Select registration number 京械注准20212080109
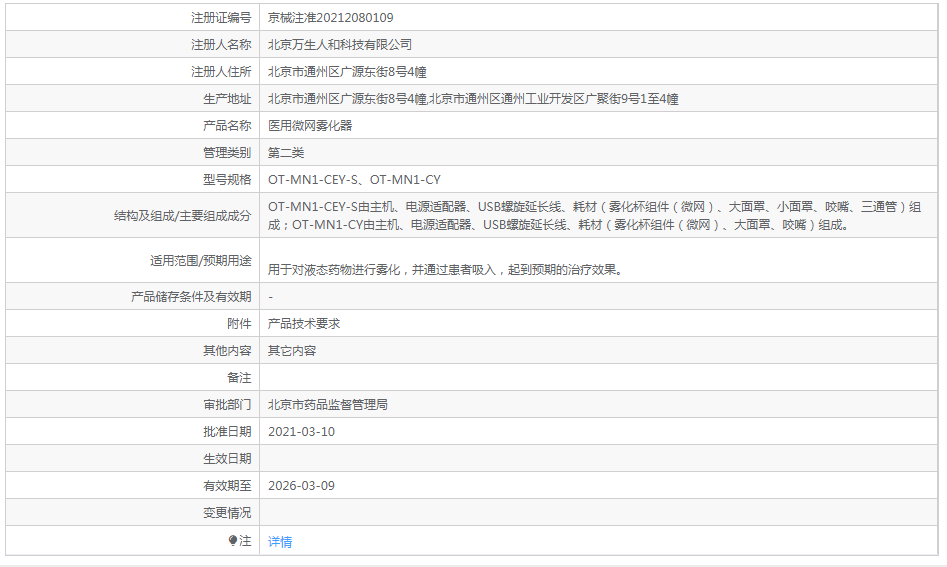The height and width of the screenshot is (567, 947). point(330,18)
